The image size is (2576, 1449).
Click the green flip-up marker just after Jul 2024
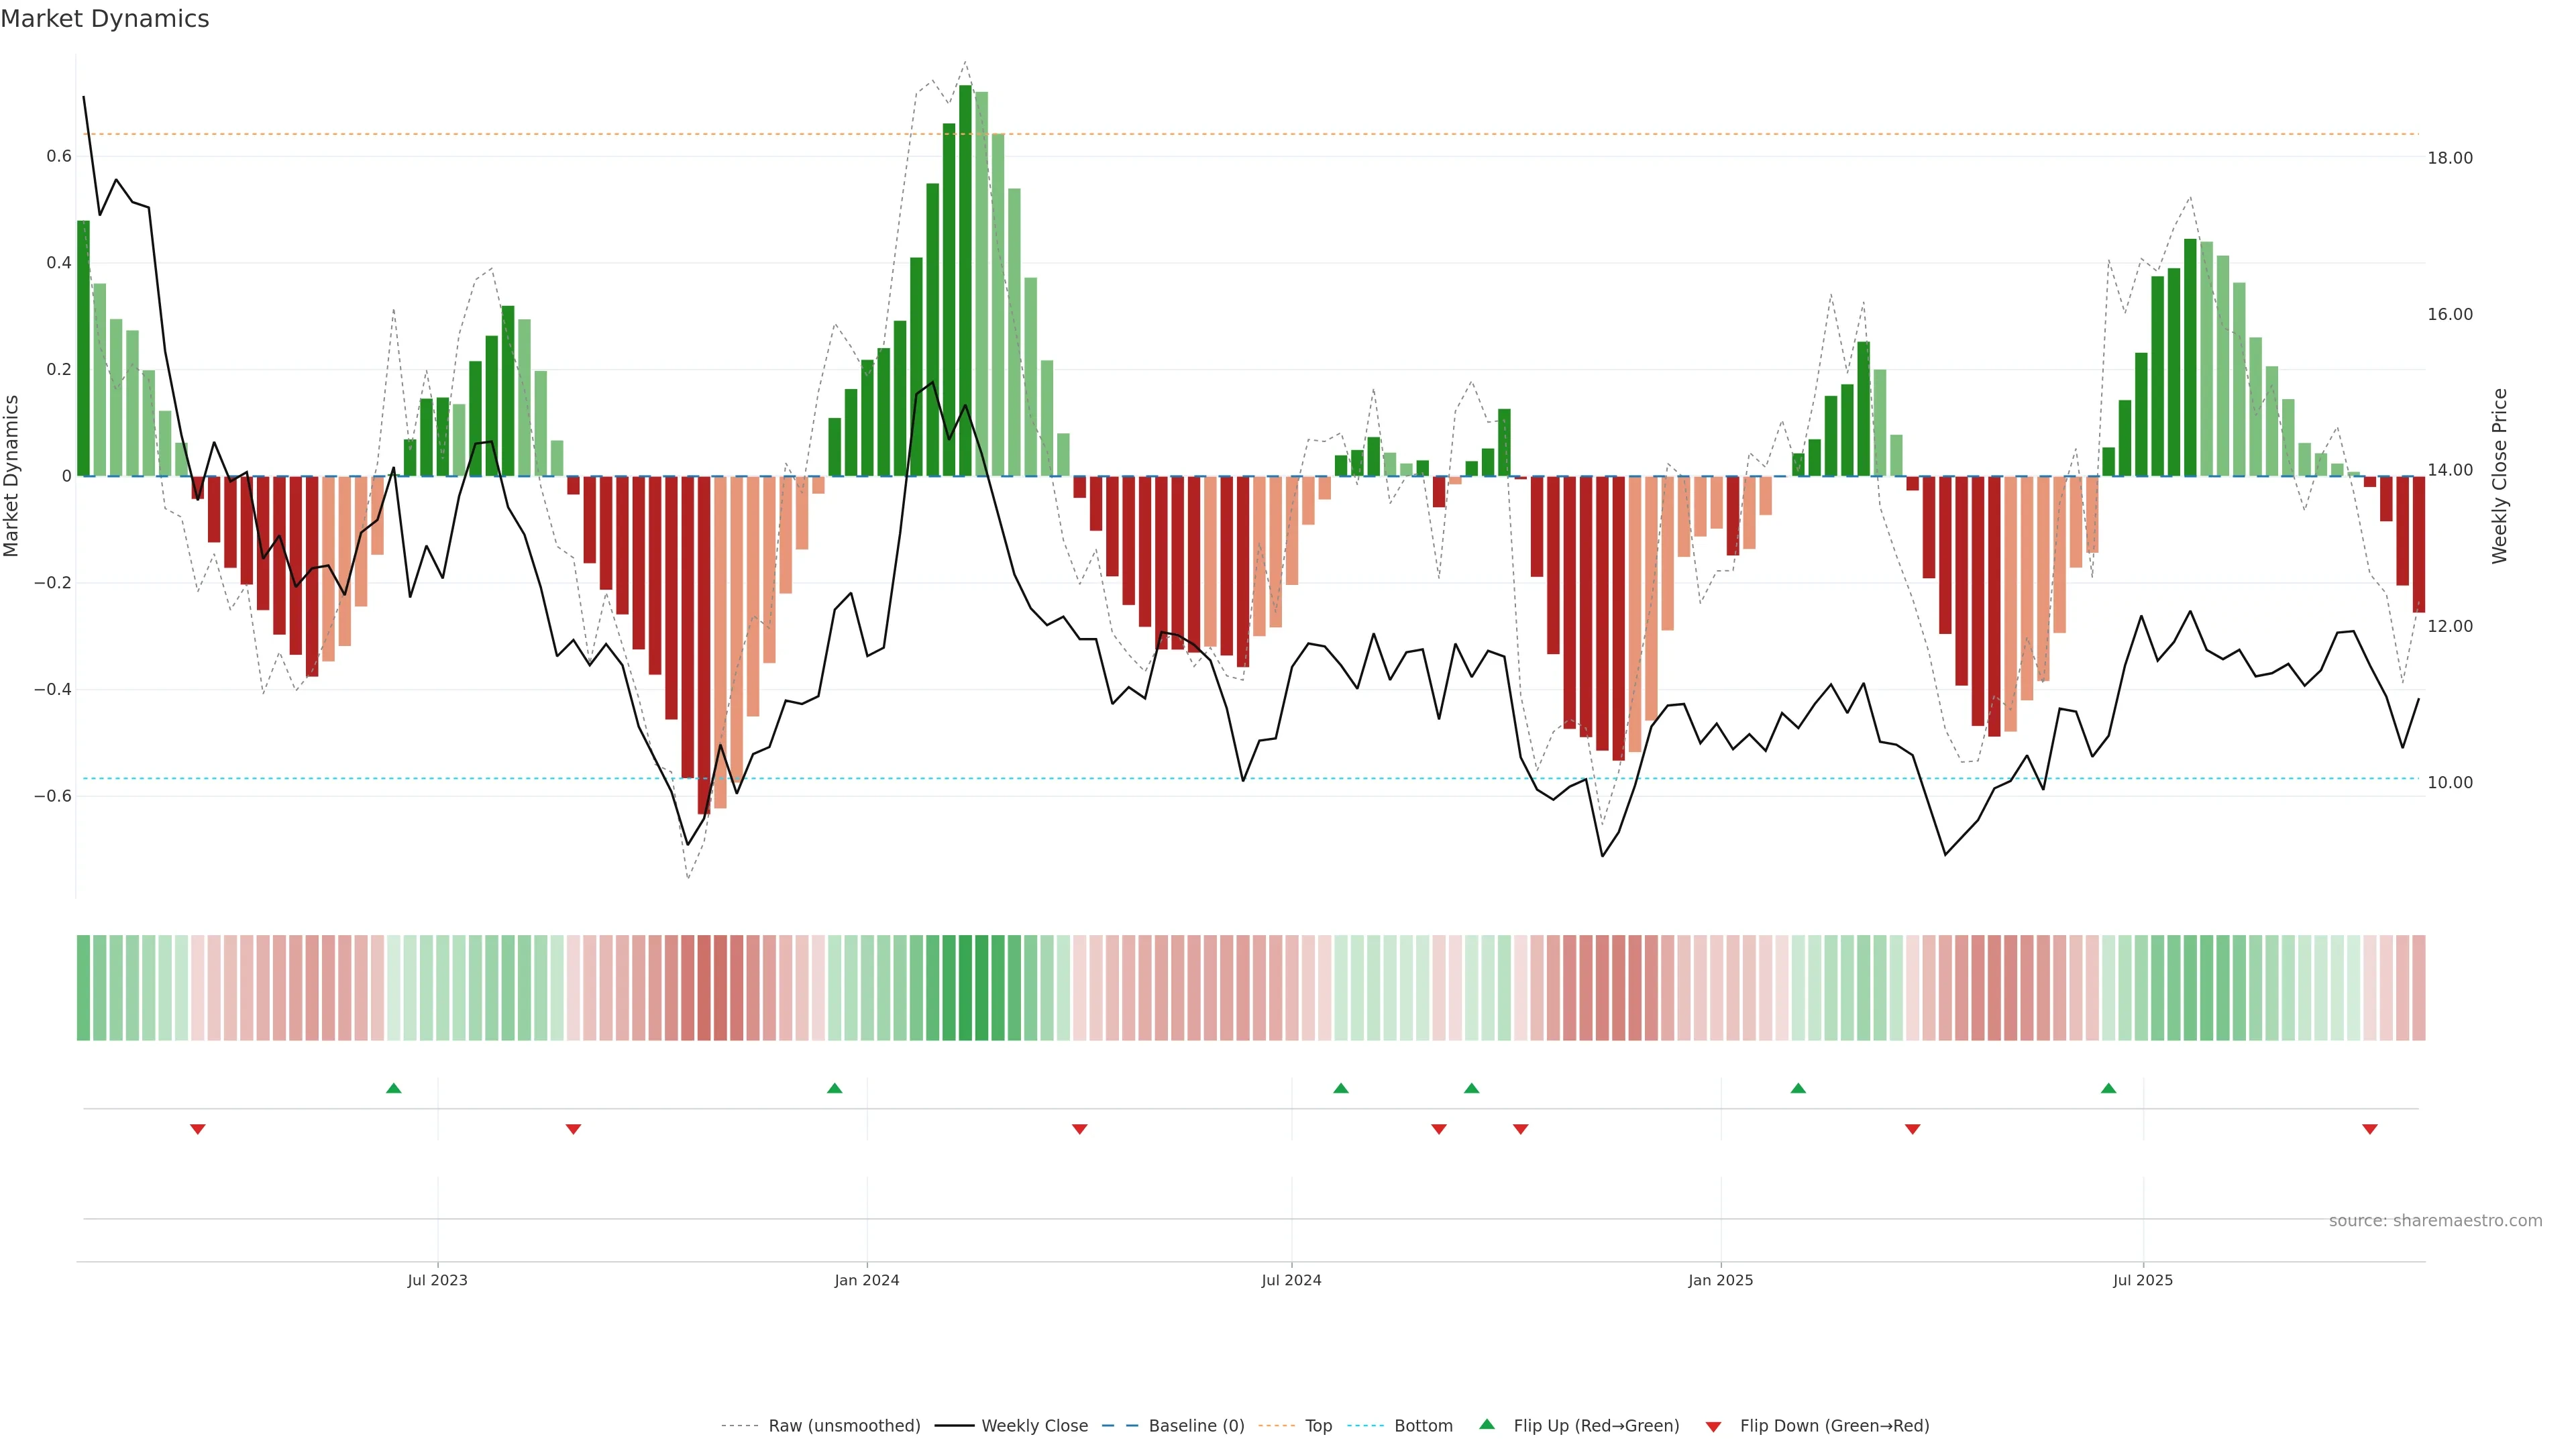[x=1341, y=1088]
